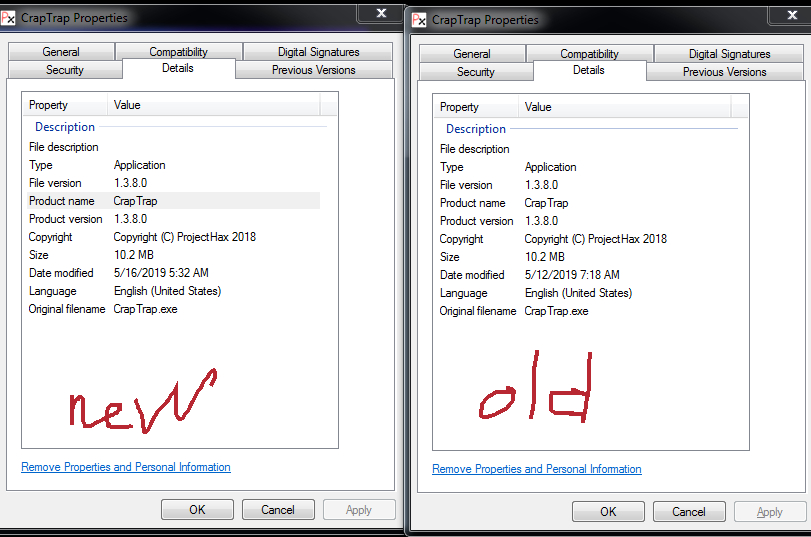Image resolution: width=811 pixels, height=537 pixels.
Task: Click the Property column header in left dialog
Action: point(48,104)
